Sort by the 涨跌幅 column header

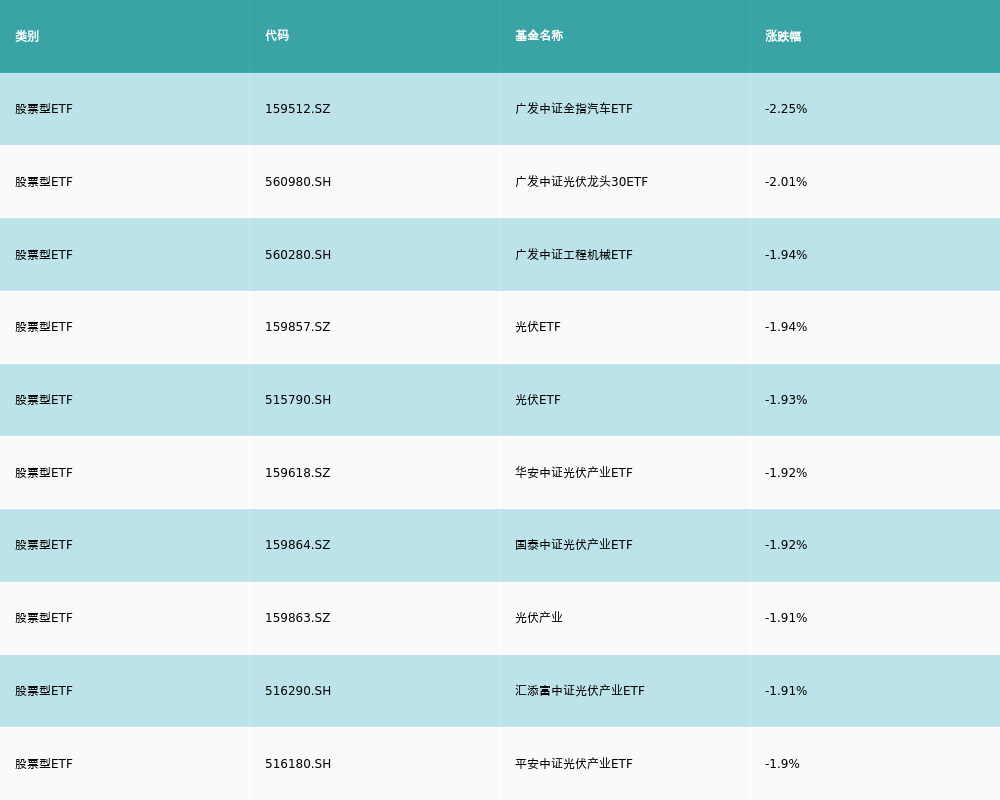click(783, 36)
